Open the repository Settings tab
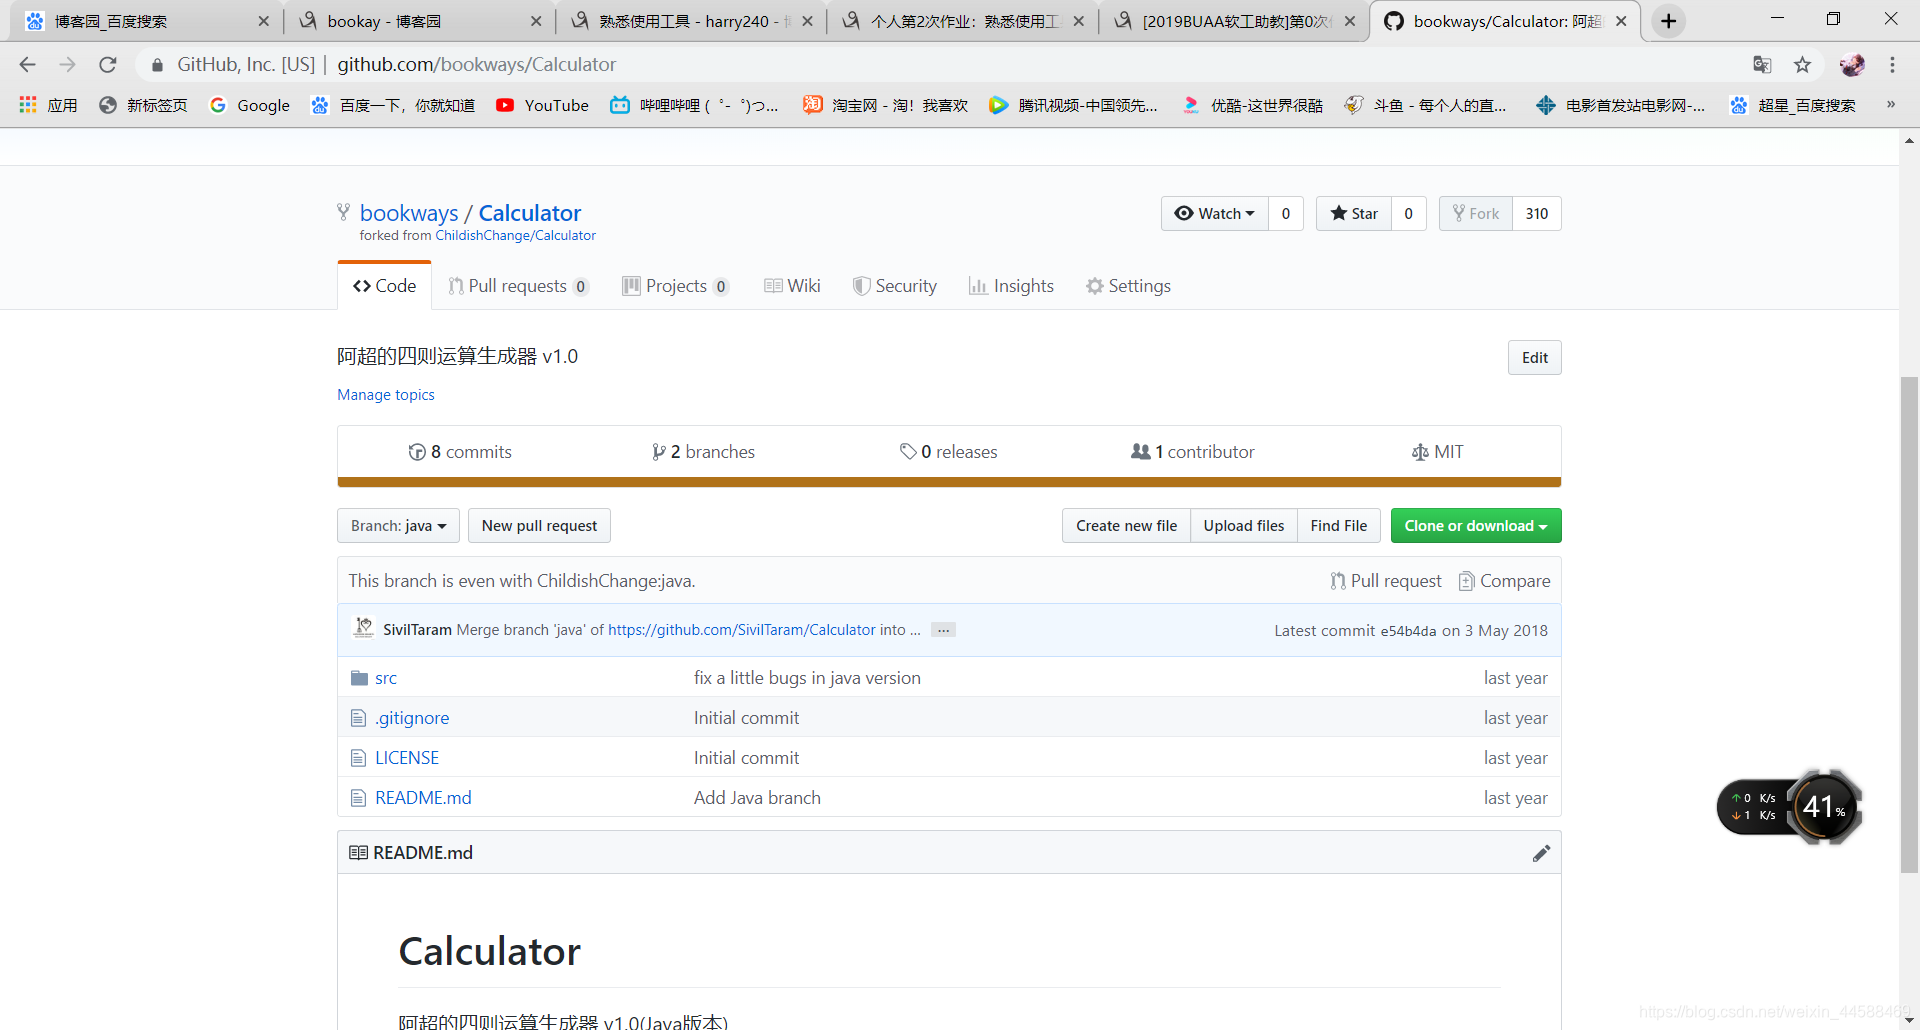The image size is (1920, 1030). (x=1128, y=286)
